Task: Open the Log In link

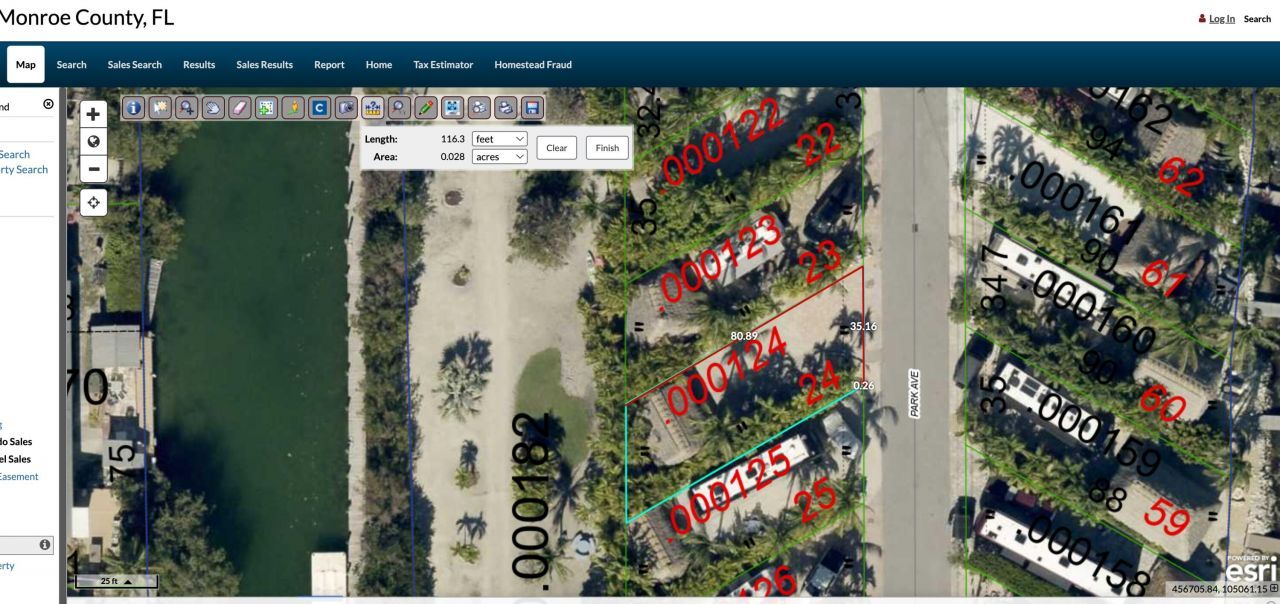Action: coord(1221,18)
